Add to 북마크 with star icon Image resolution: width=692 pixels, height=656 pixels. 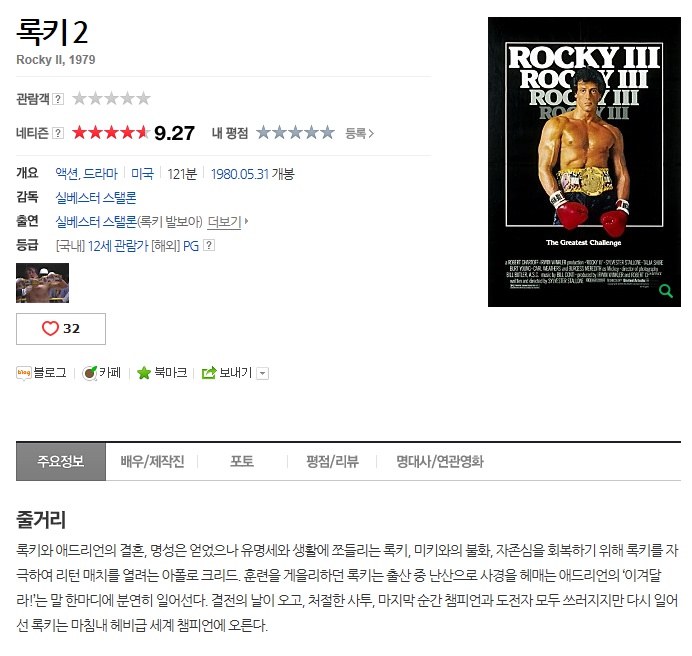(144, 373)
